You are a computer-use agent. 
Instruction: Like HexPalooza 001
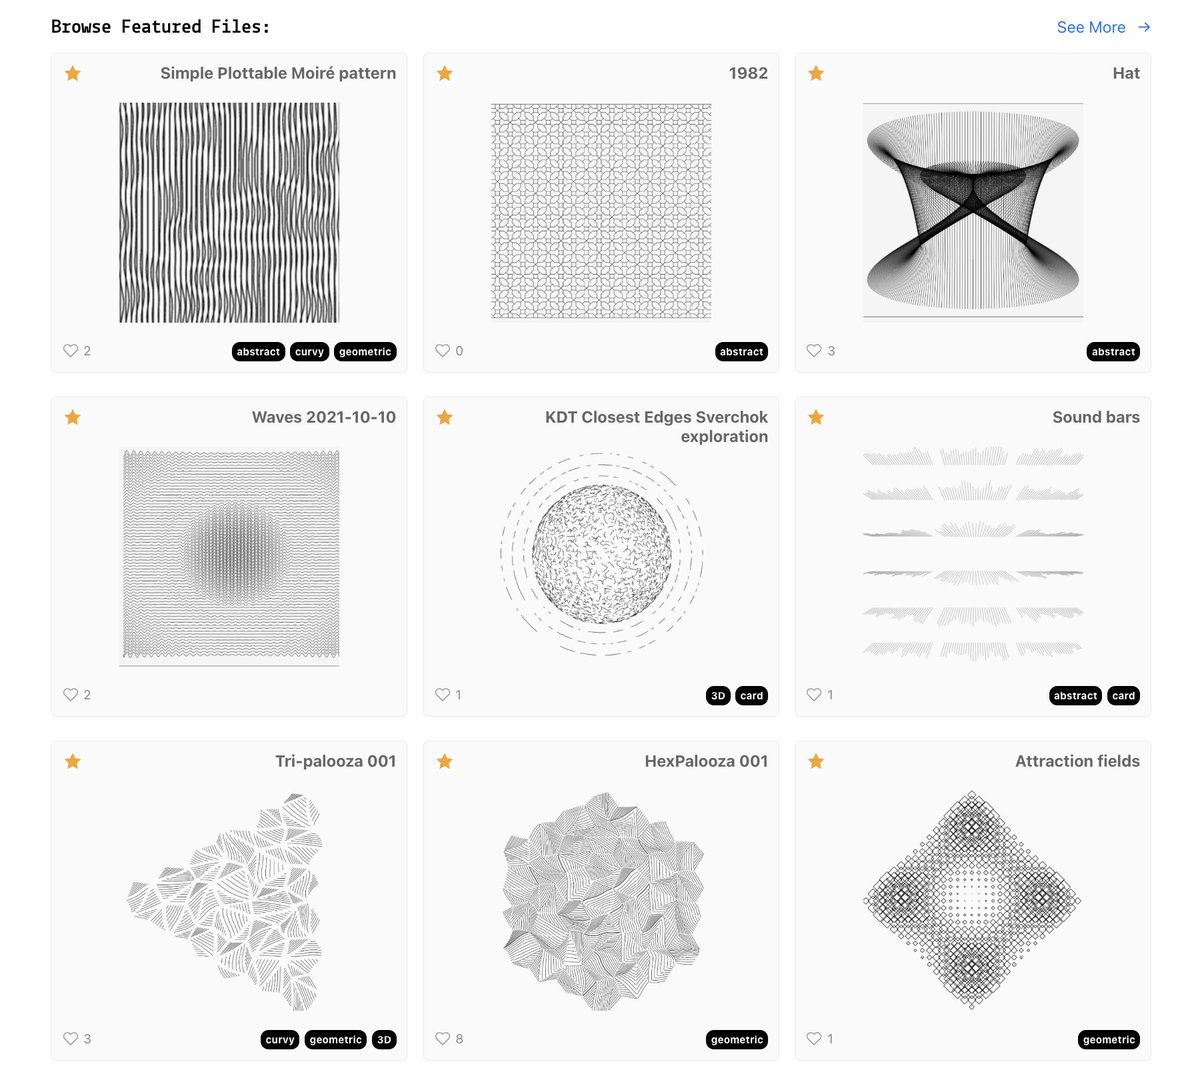pos(443,1039)
